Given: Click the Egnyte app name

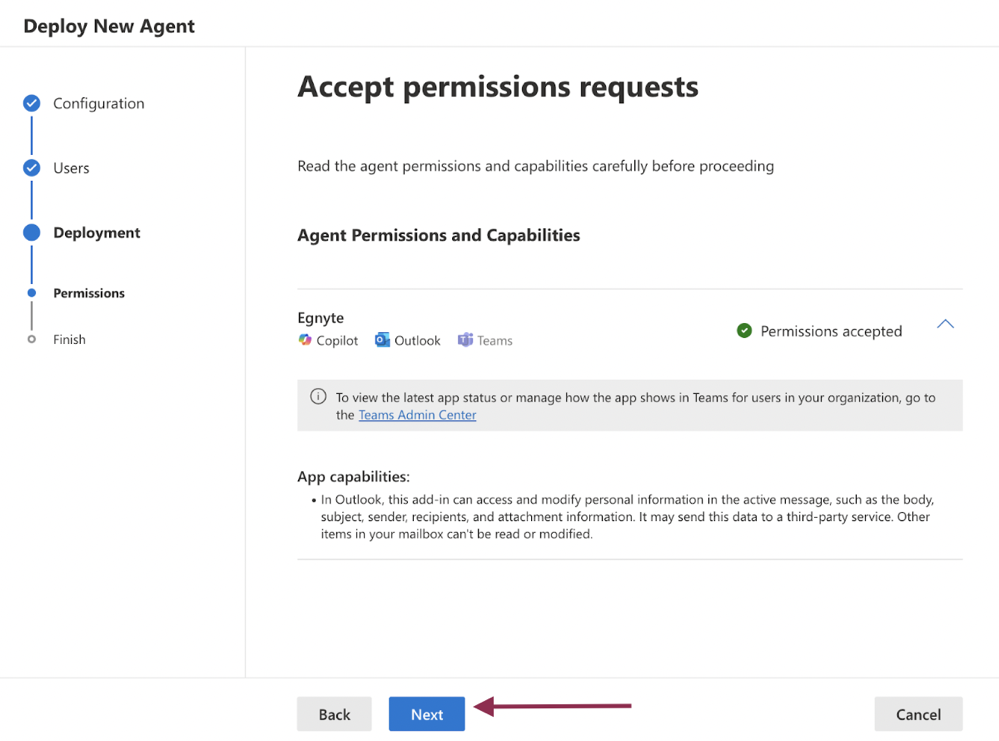Looking at the screenshot, I should pos(320,317).
